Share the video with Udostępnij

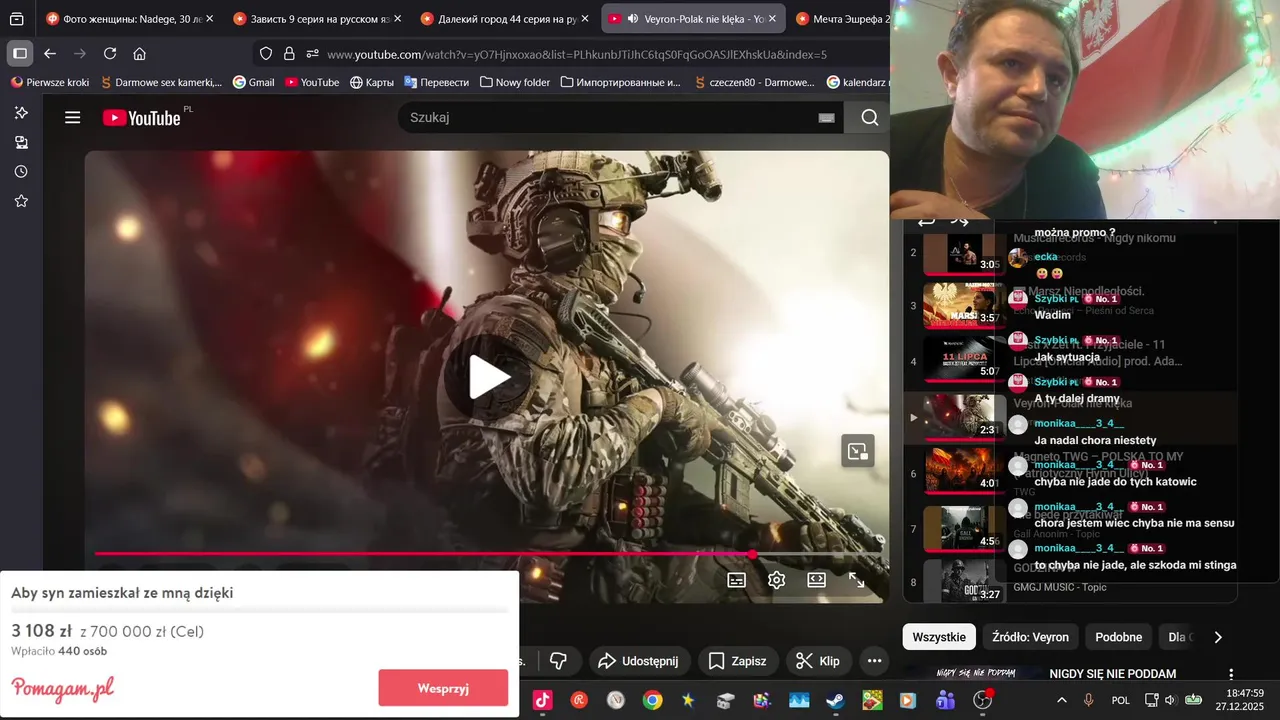(x=637, y=661)
